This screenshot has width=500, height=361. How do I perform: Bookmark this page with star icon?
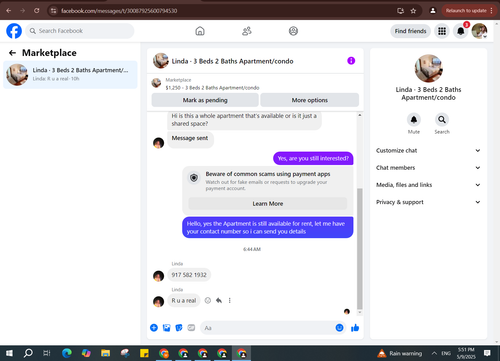[x=413, y=11]
